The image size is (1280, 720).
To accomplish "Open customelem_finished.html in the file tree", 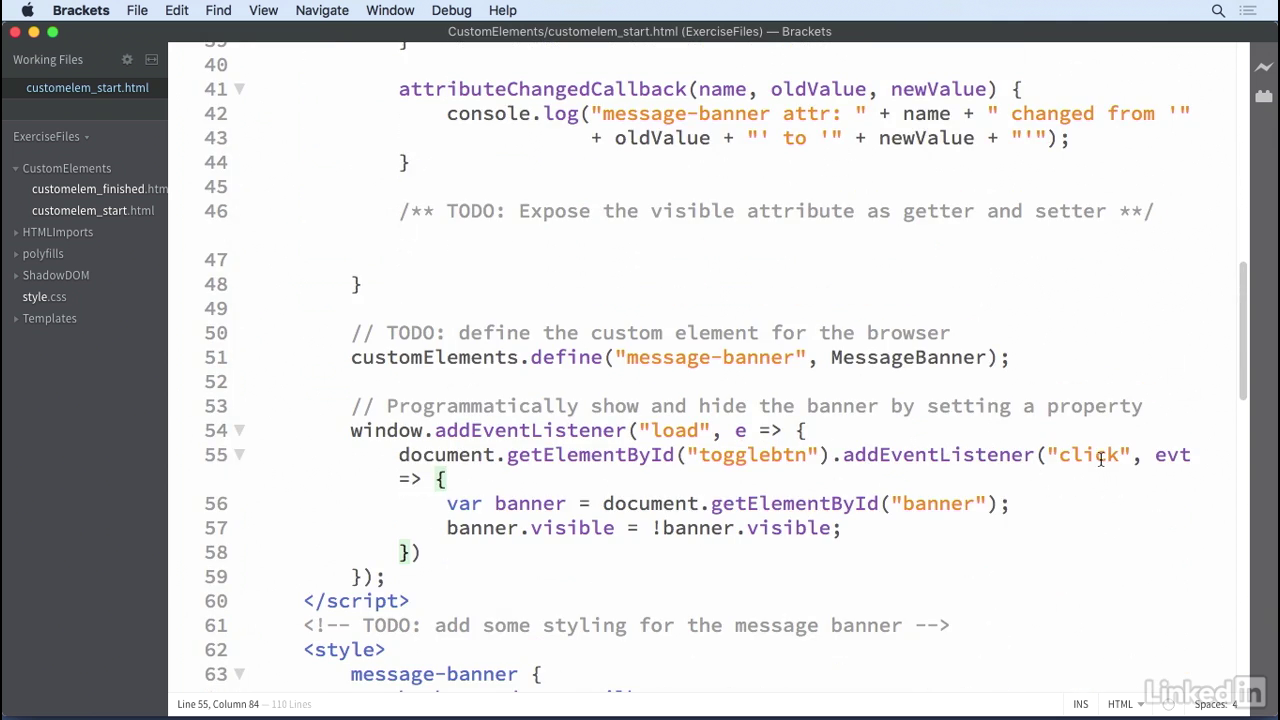I will tap(99, 189).
